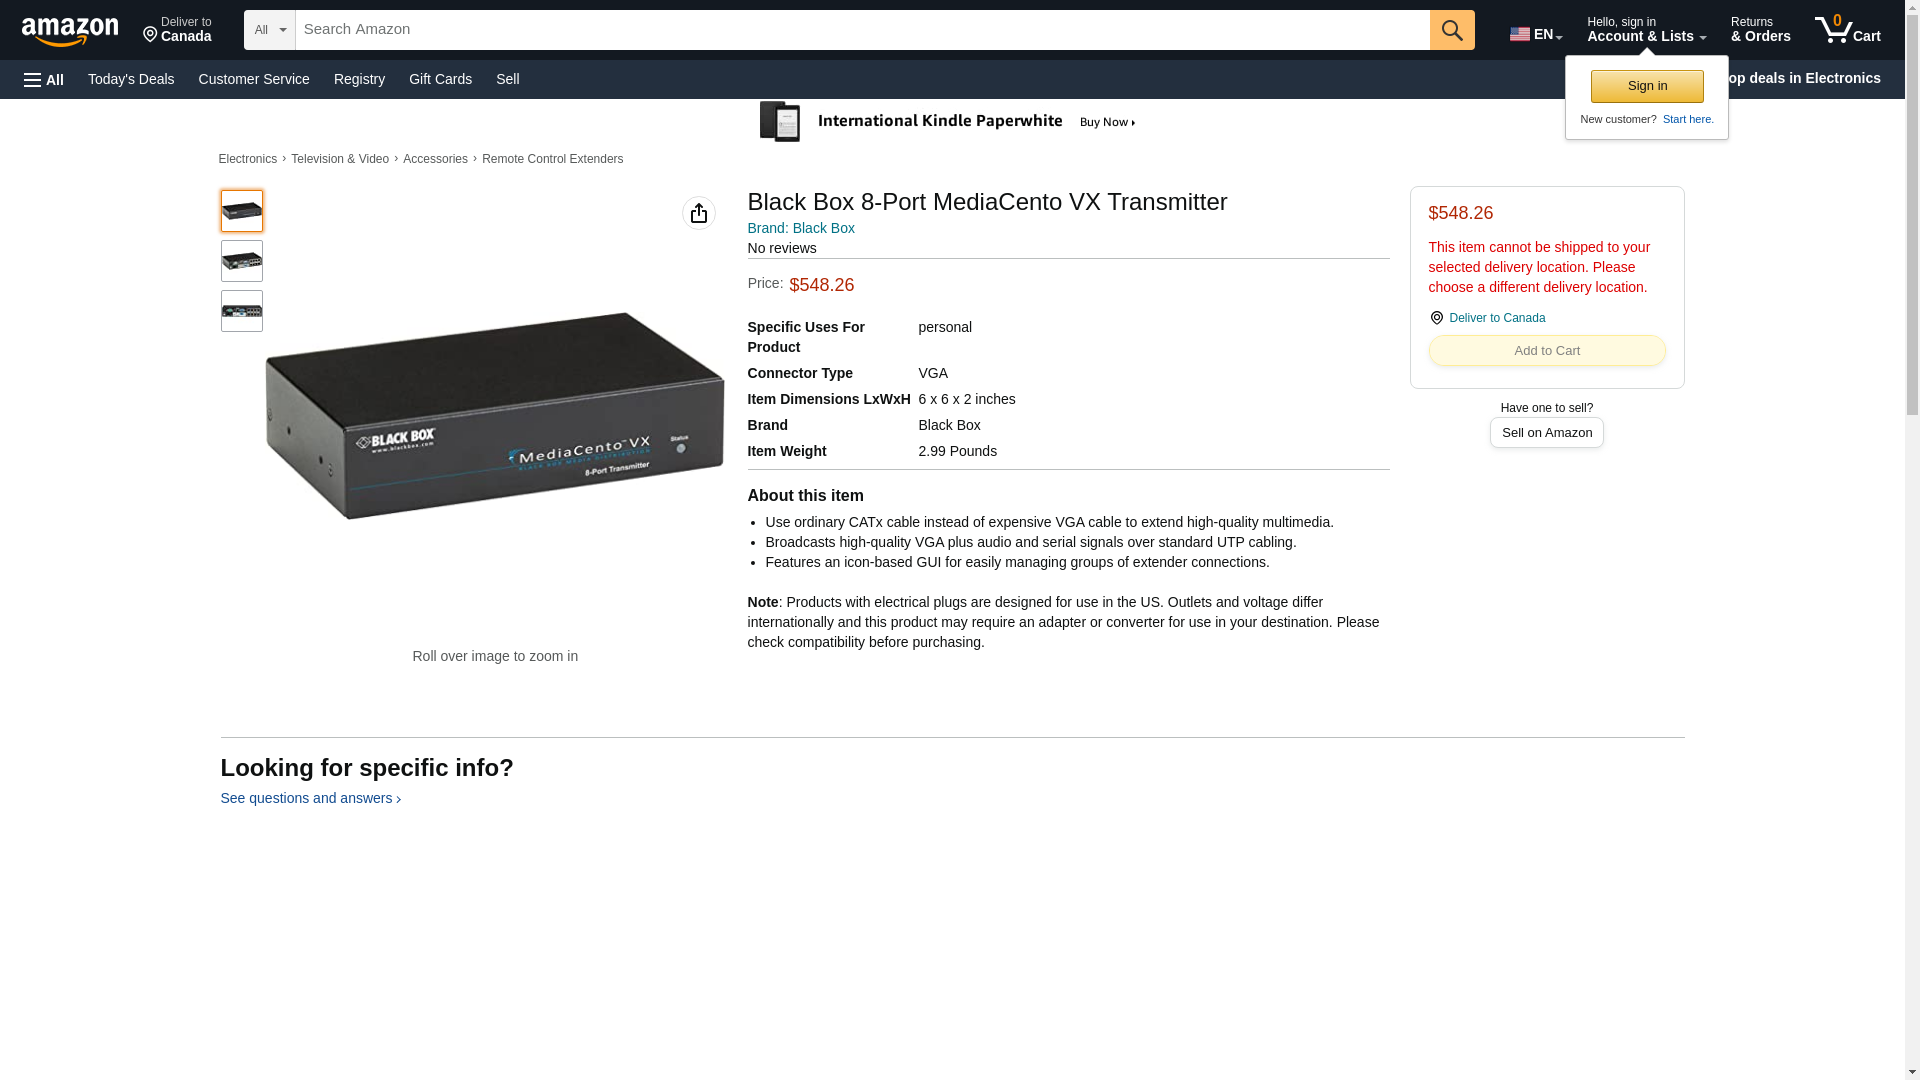The image size is (1920, 1080).
Task: Open the Brand: Black Box link
Action: pos(801,228)
